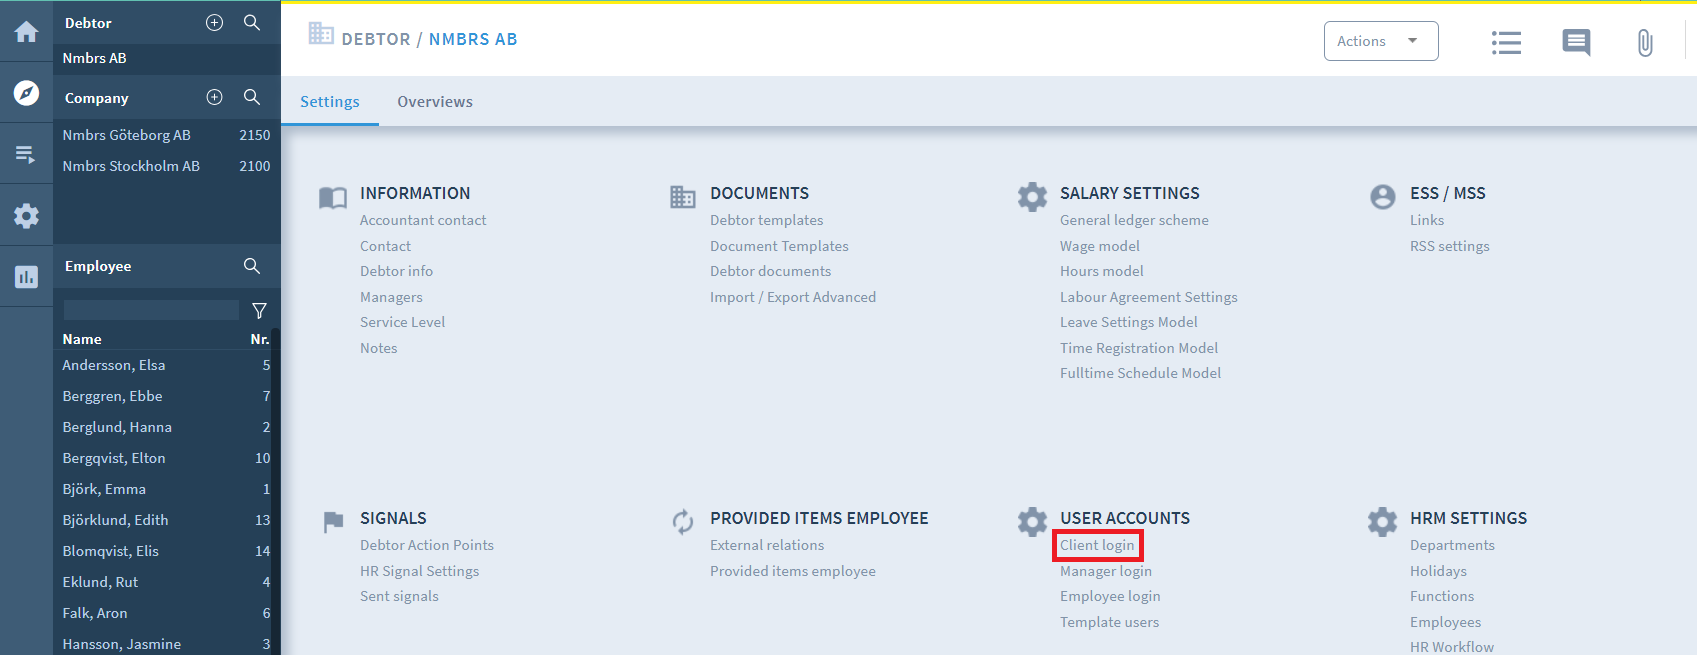
Task: Select company Nmbrs Göteborg AB
Action: (166, 135)
